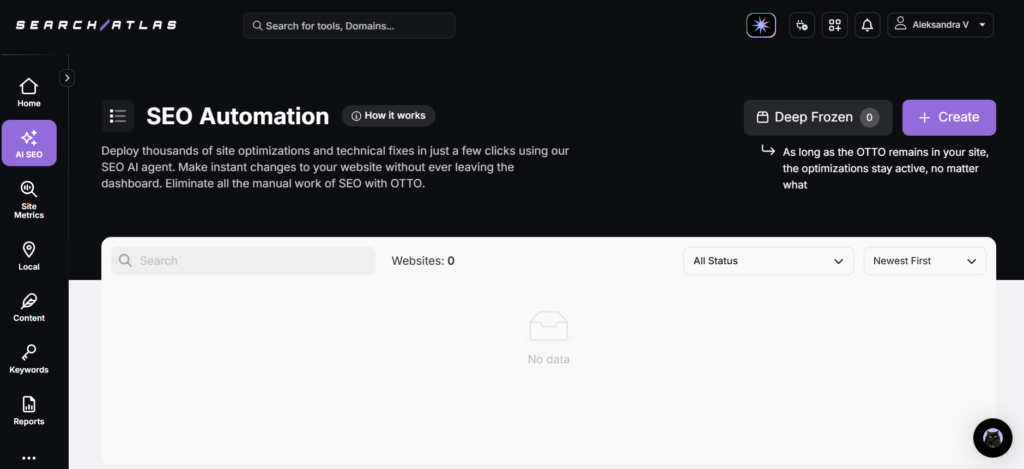Click the list icon beside SEO Automation
This screenshot has height=469, width=1024.
coord(118,116)
